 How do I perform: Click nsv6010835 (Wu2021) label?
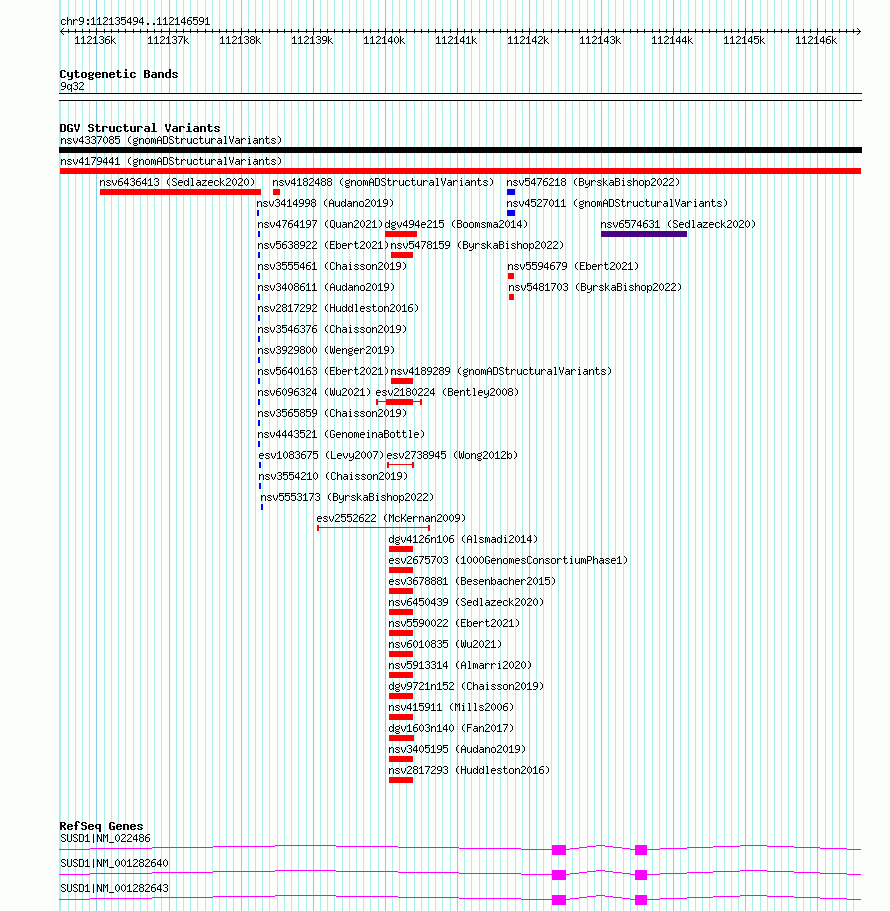coord(445,643)
